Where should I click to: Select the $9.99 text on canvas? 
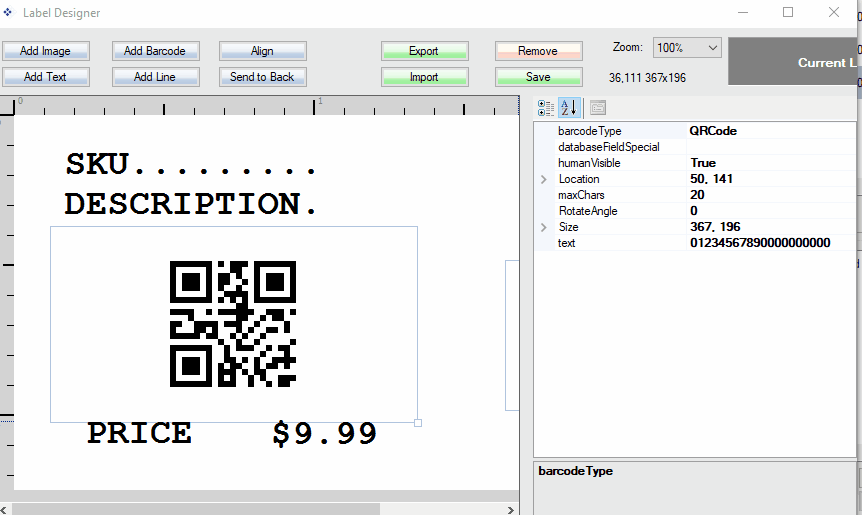click(324, 434)
